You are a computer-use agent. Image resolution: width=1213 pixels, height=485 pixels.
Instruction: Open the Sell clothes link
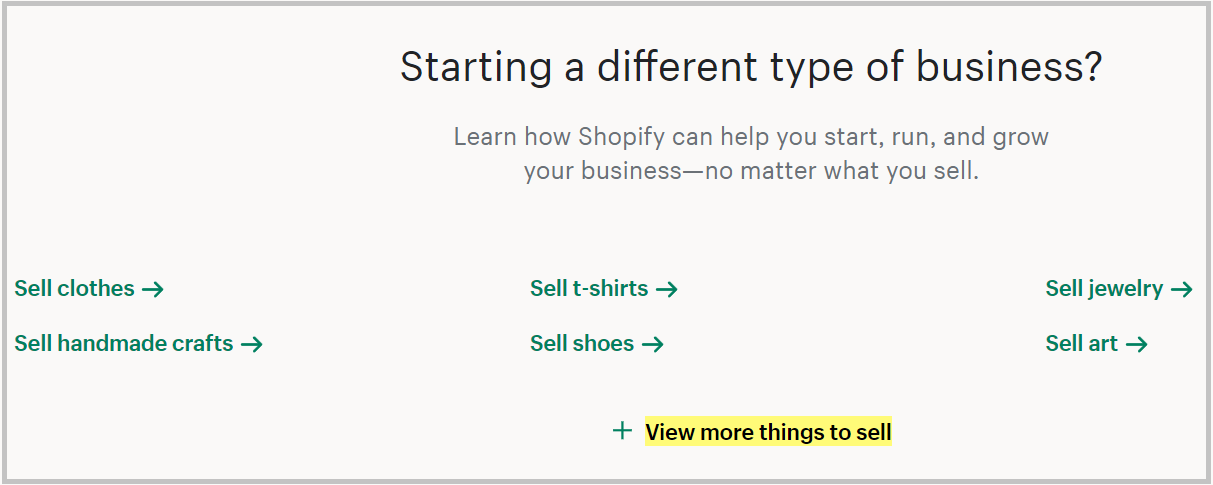[74, 289]
